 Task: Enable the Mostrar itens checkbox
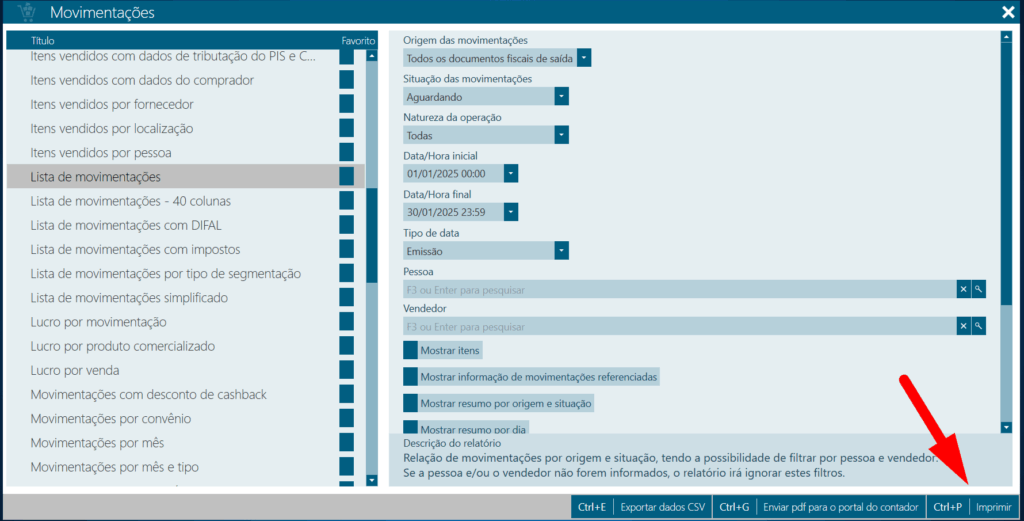(410, 350)
